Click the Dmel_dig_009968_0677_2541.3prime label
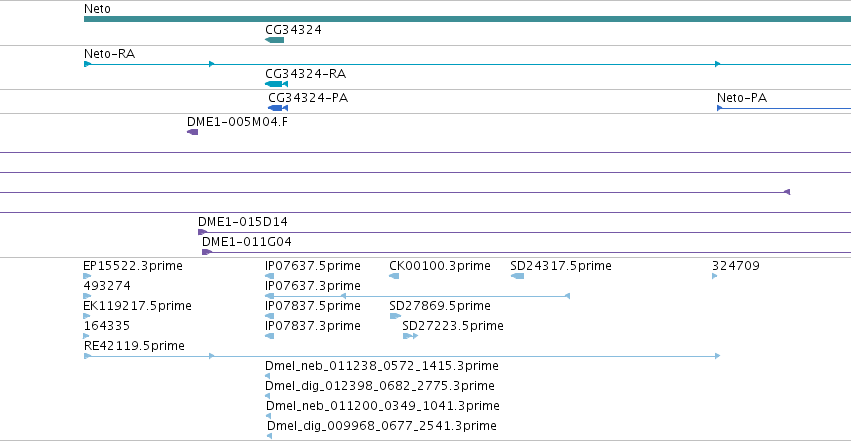Image resolution: width=851 pixels, height=441 pixels. click(382, 426)
